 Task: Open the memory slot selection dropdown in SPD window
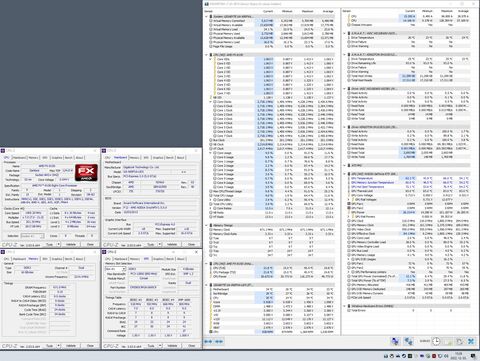(114, 269)
